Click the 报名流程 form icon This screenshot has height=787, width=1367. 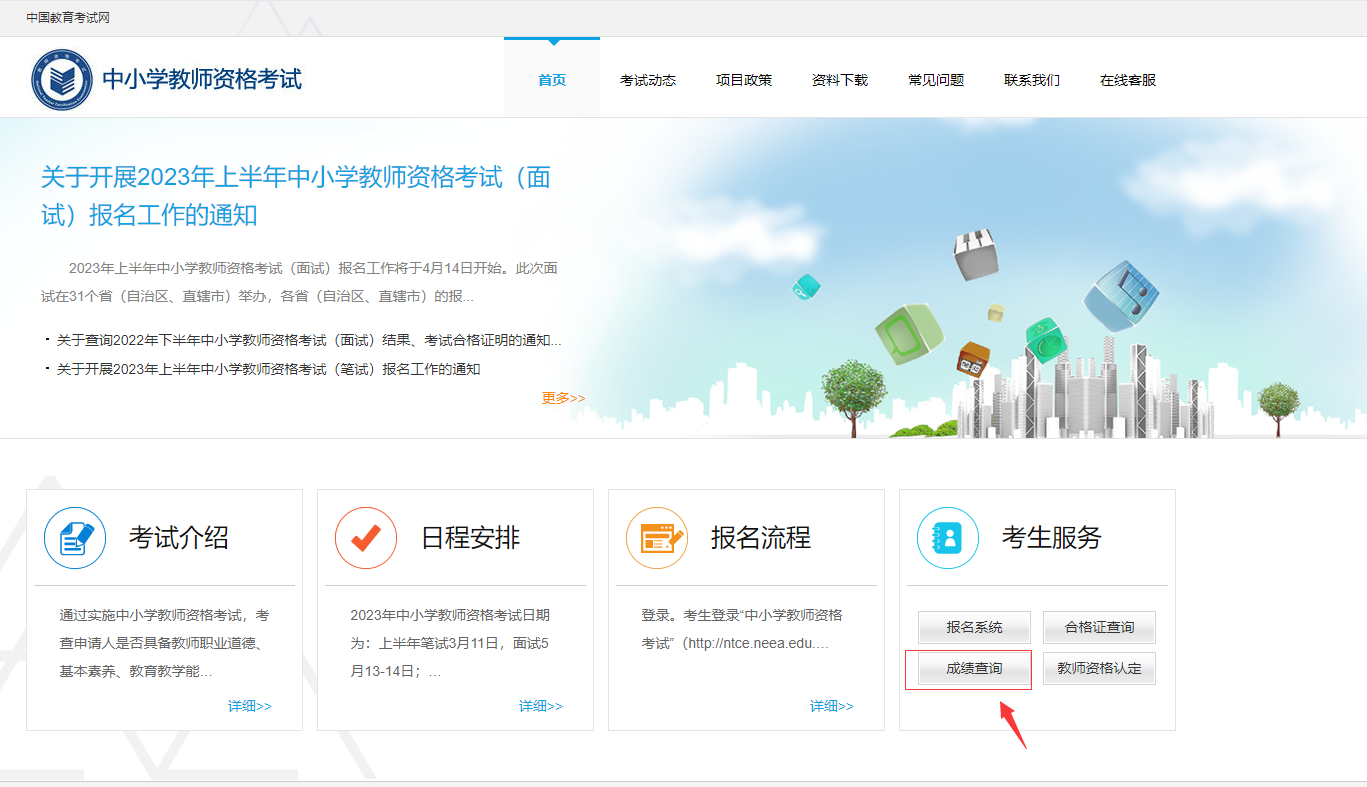[x=657, y=538]
